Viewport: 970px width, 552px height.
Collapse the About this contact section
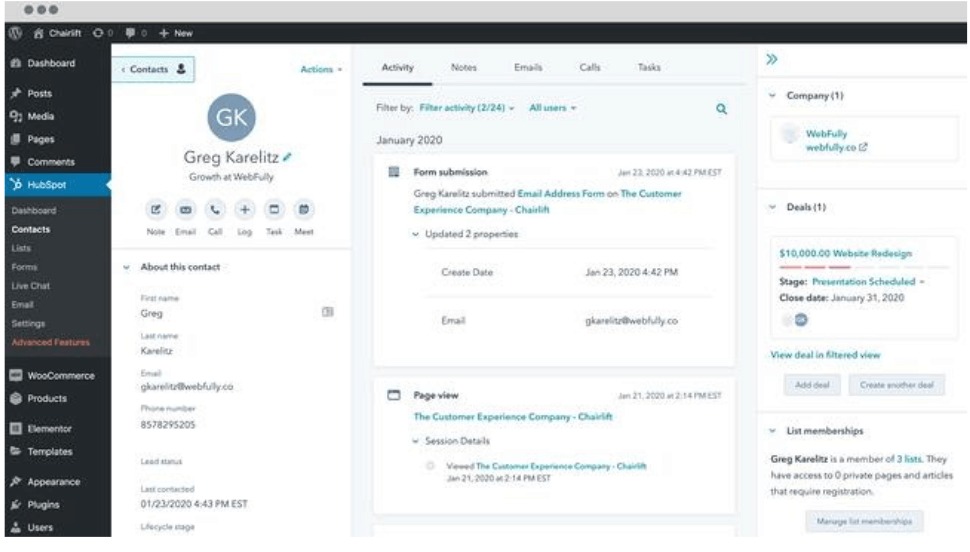[126, 267]
